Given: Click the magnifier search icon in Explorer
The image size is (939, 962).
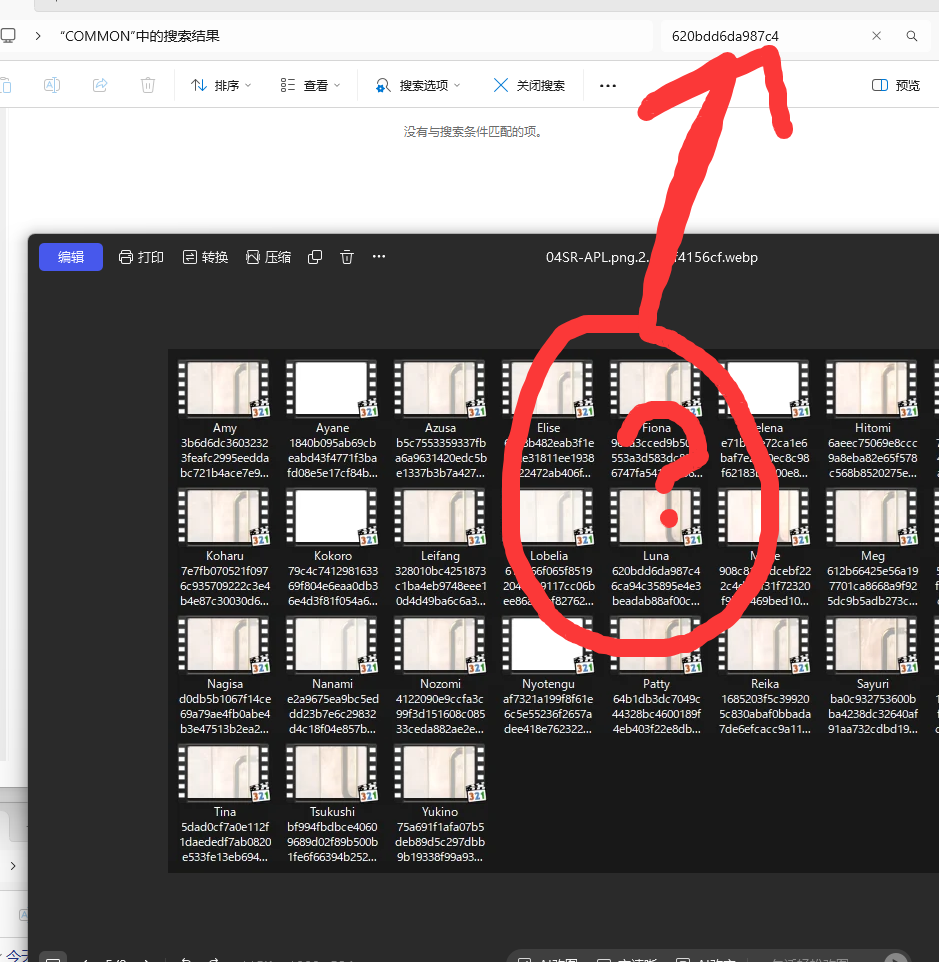Looking at the screenshot, I should [912, 36].
